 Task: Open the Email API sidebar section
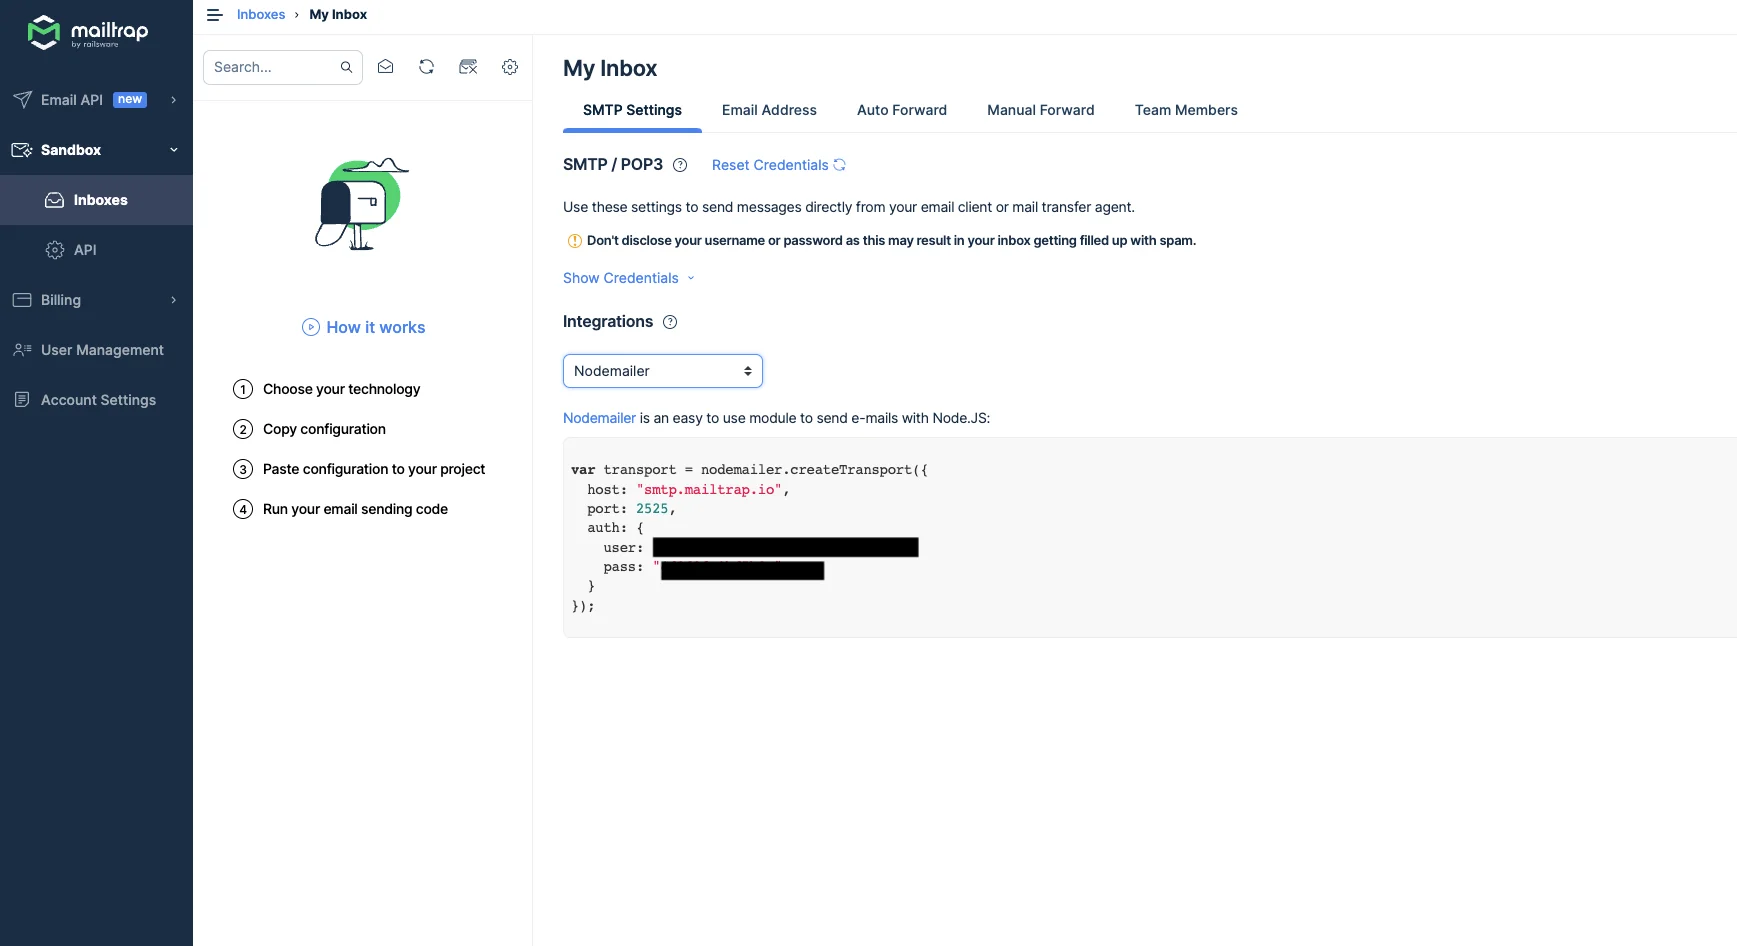tap(71, 100)
